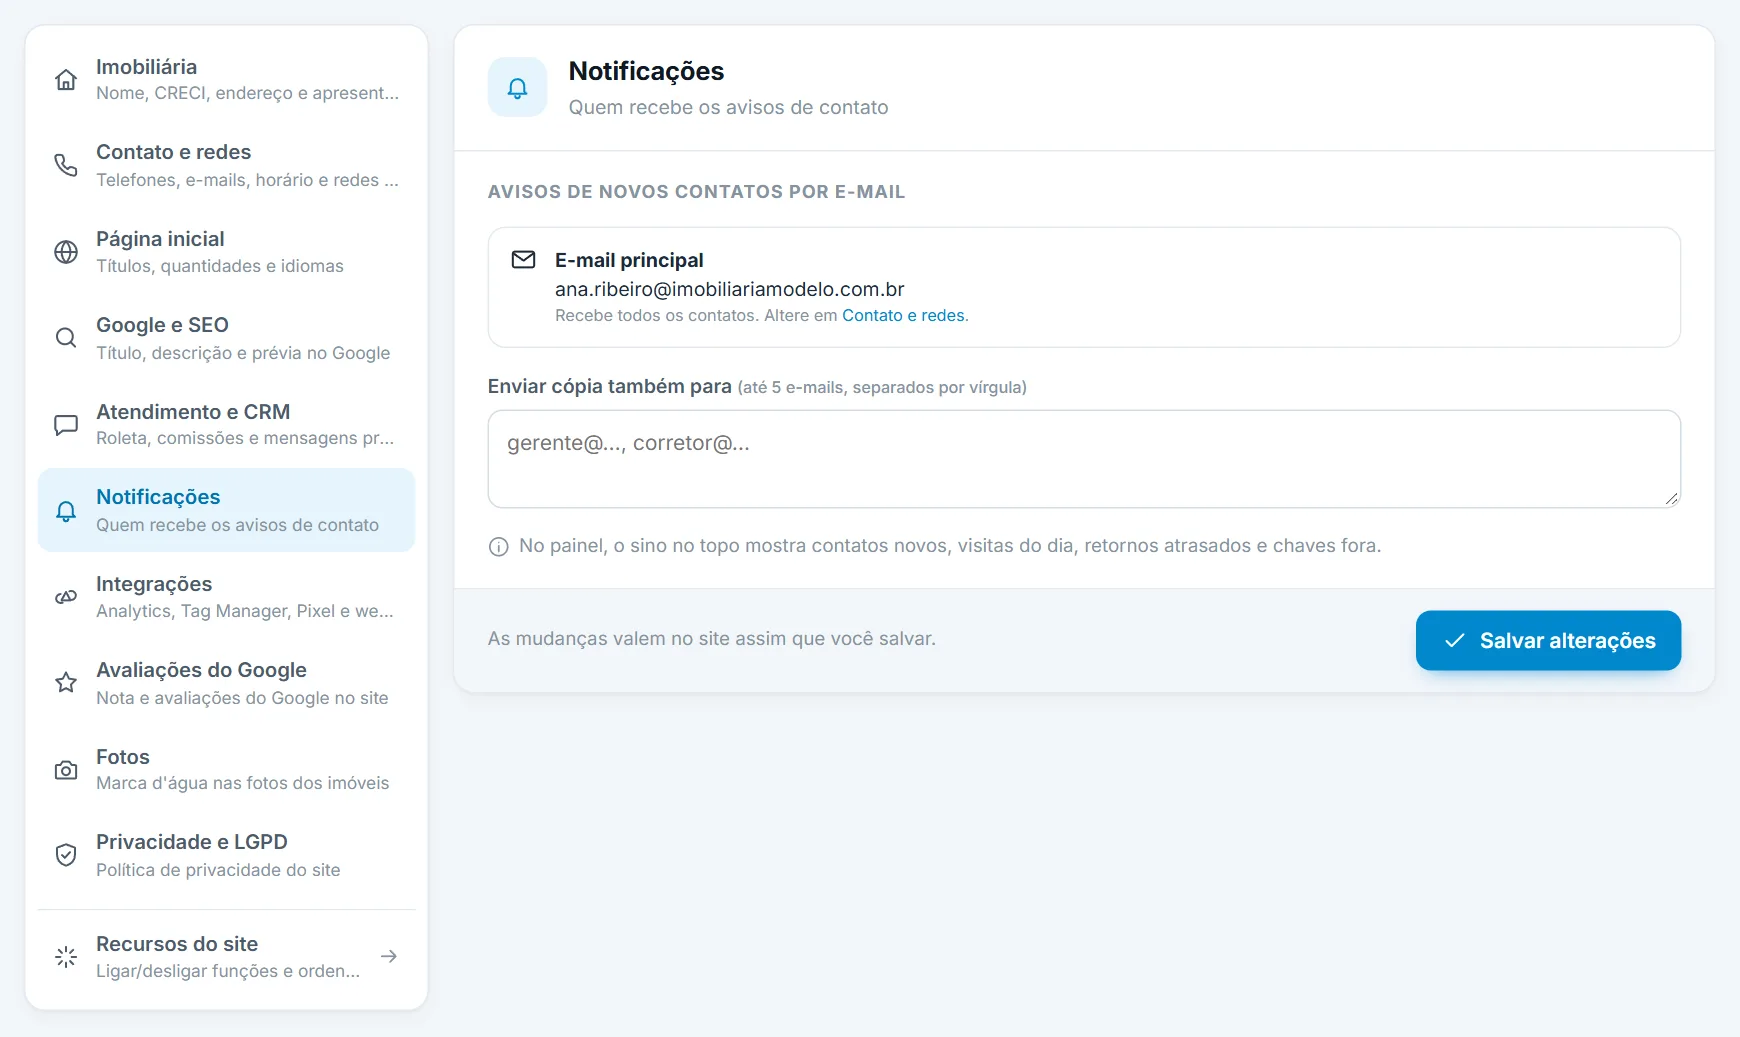Image resolution: width=1740 pixels, height=1037 pixels.
Task: Select the Página inicial menu entry
Action: coord(226,252)
